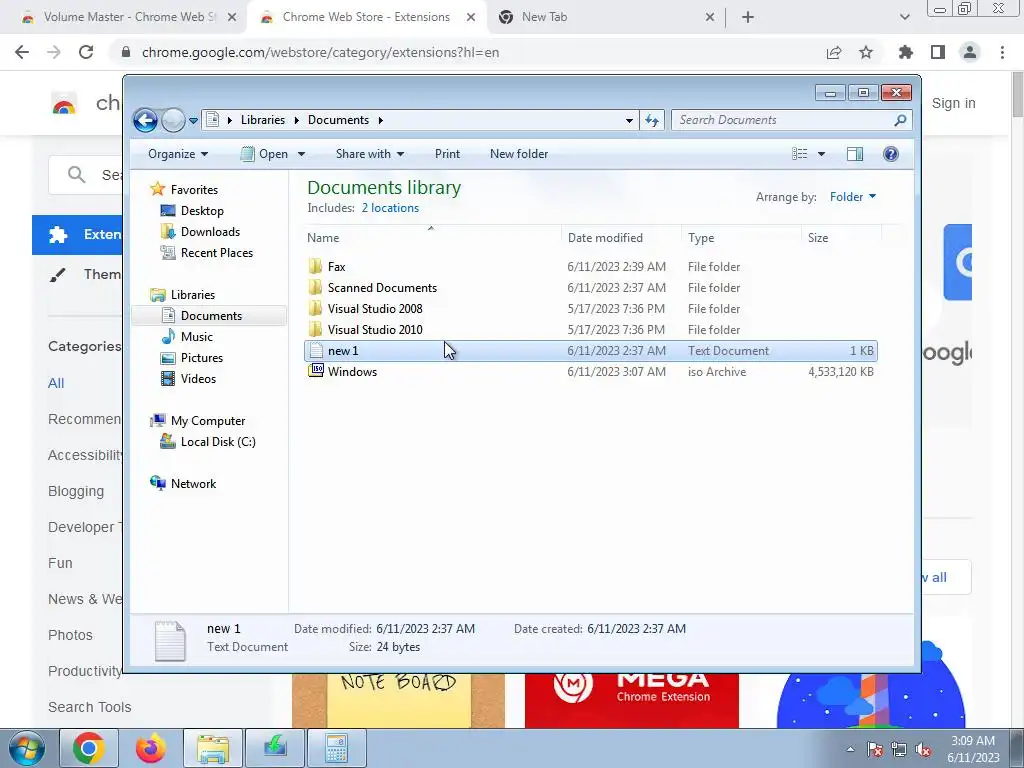The height and width of the screenshot is (768, 1024).
Task: Open Chrome profile avatar icon
Action: pos(970,52)
